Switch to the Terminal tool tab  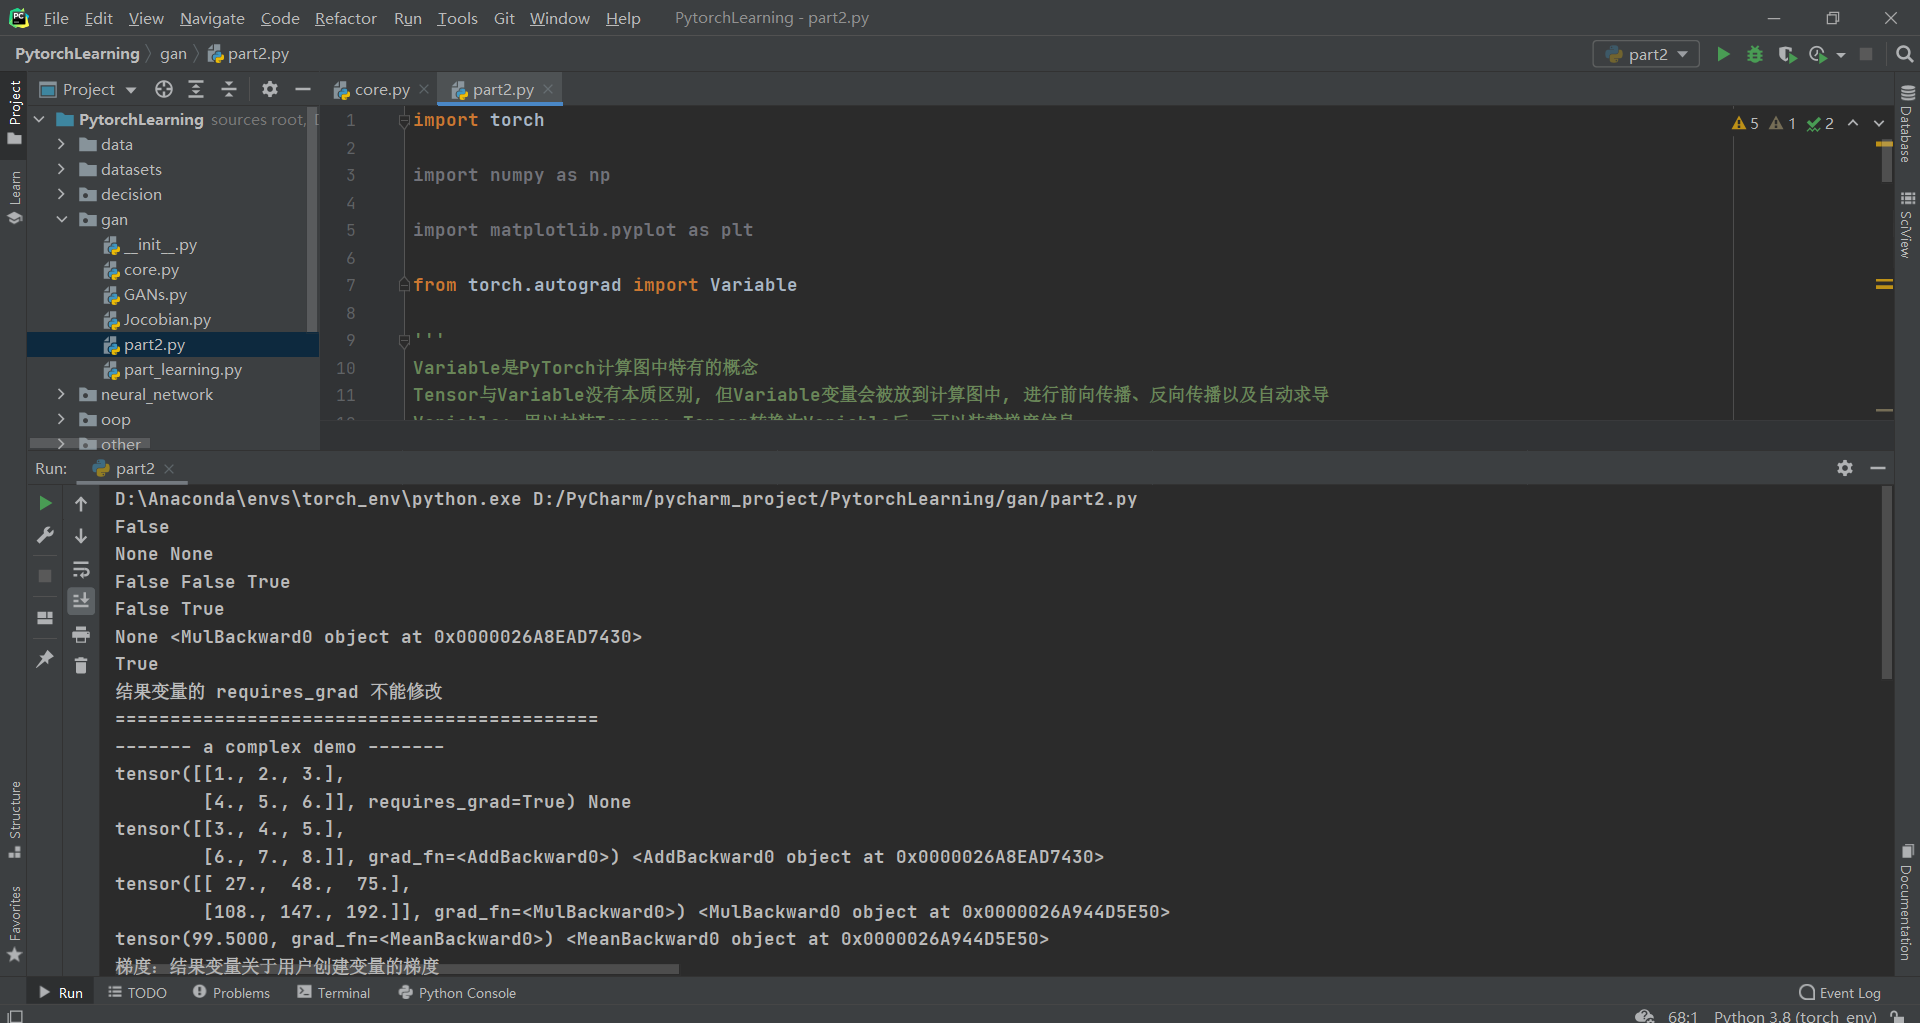point(334,992)
